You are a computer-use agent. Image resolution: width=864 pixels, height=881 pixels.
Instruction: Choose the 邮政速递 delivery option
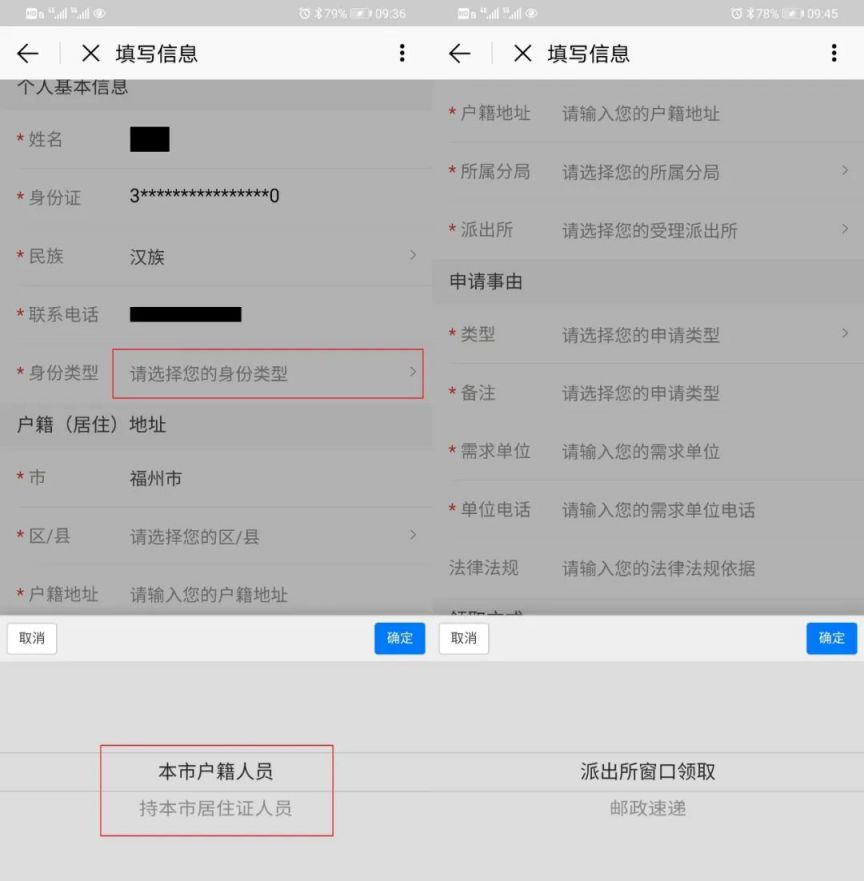[648, 808]
